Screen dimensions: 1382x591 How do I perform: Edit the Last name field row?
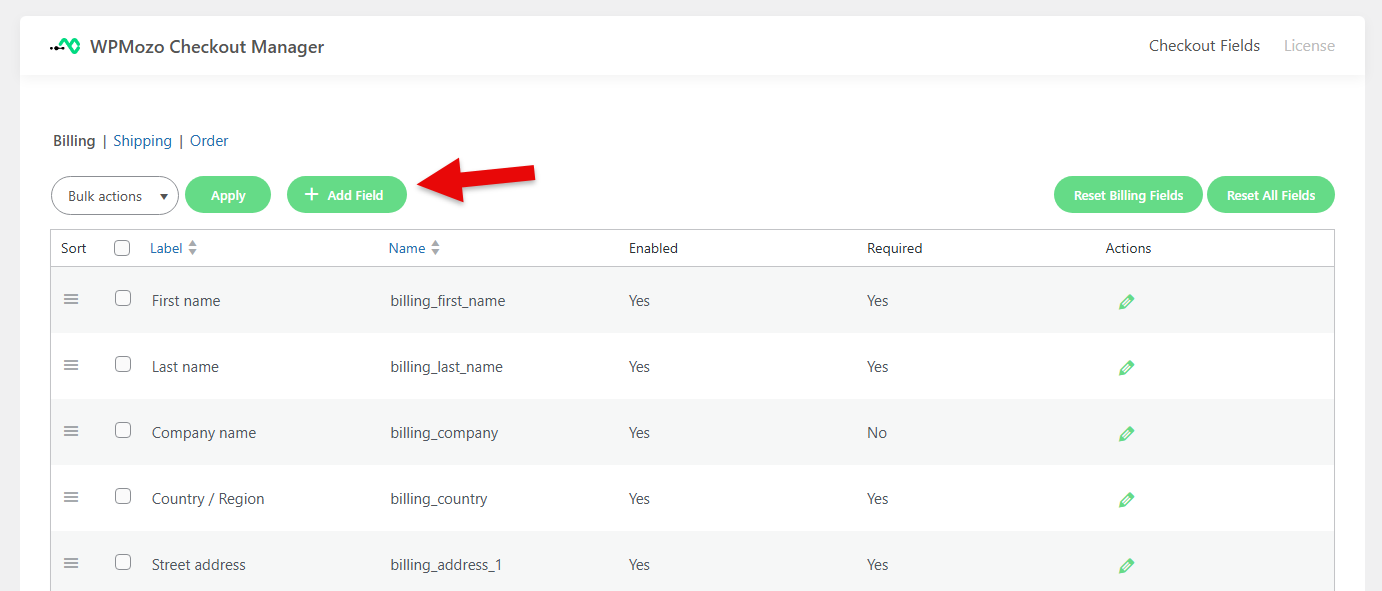(1126, 368)
